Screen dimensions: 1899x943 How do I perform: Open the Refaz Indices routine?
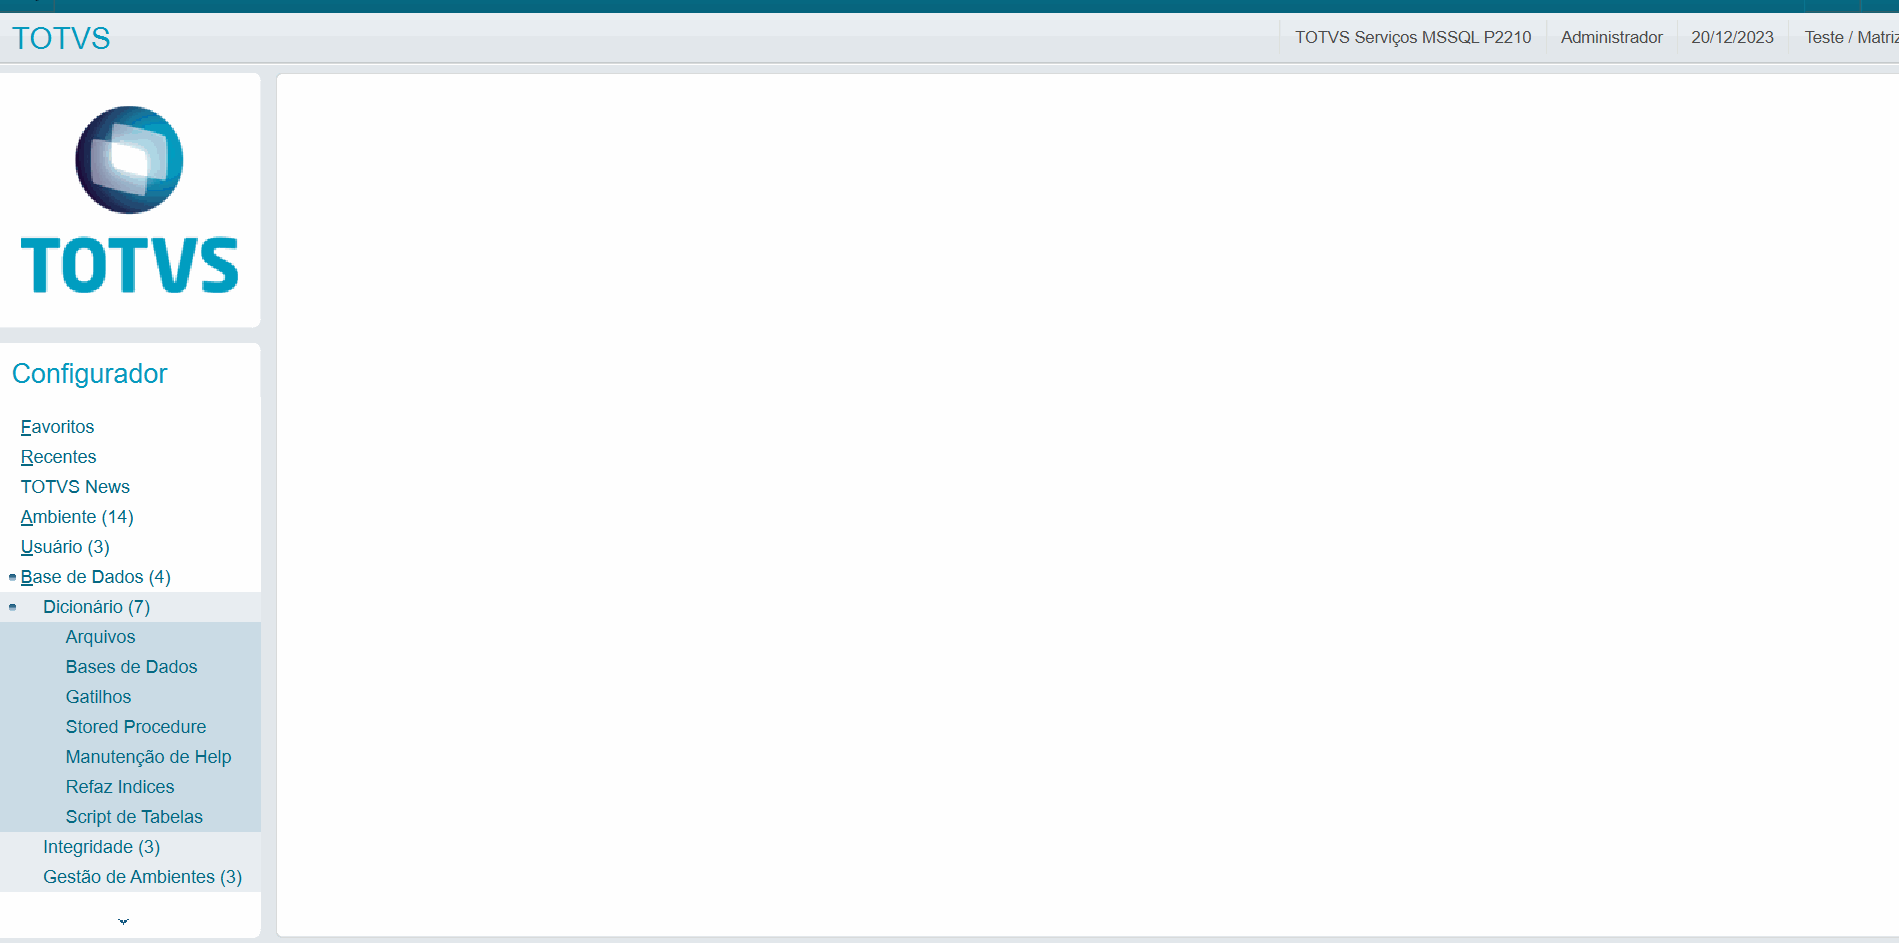point(120,787)
